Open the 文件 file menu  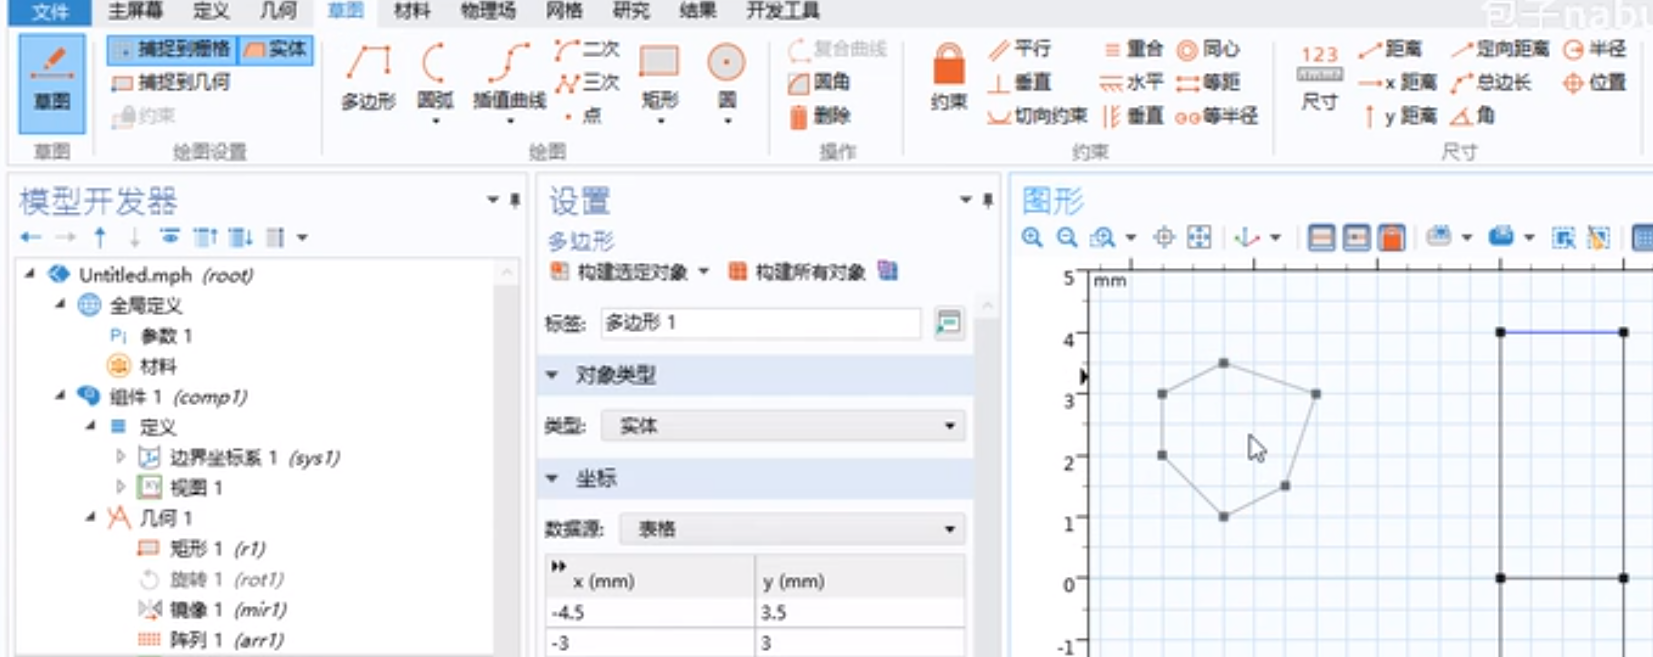coord(50,12)
